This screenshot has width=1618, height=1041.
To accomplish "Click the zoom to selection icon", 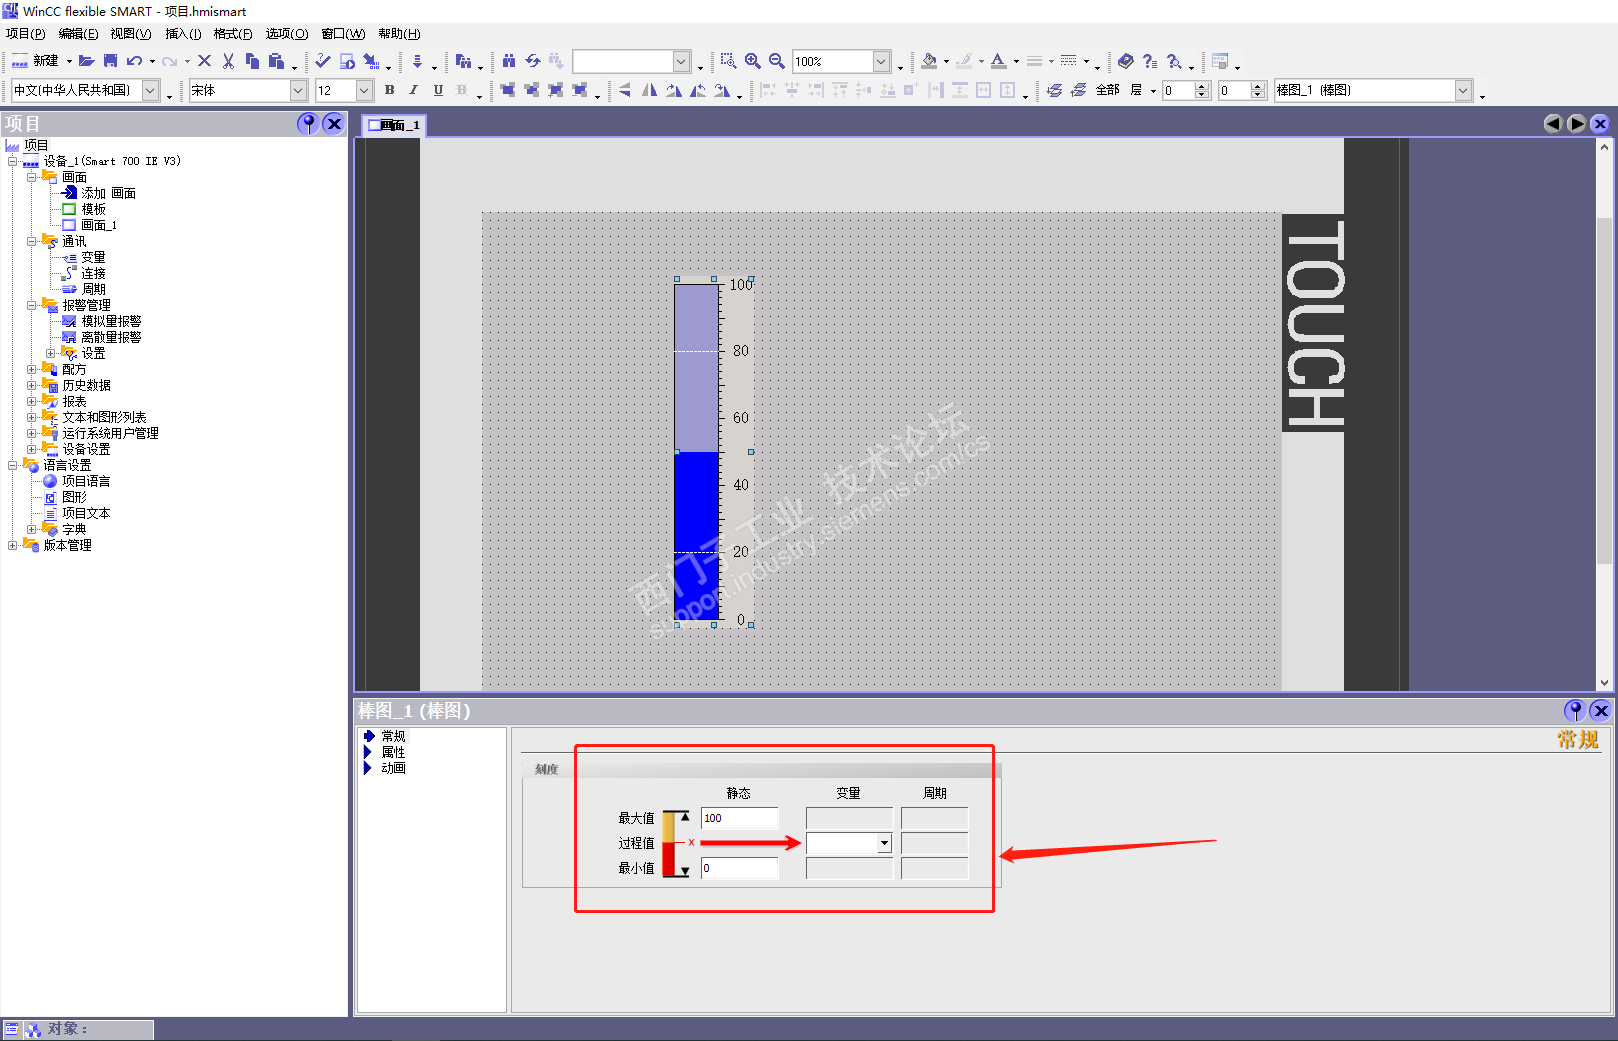I will click(729, 61).
